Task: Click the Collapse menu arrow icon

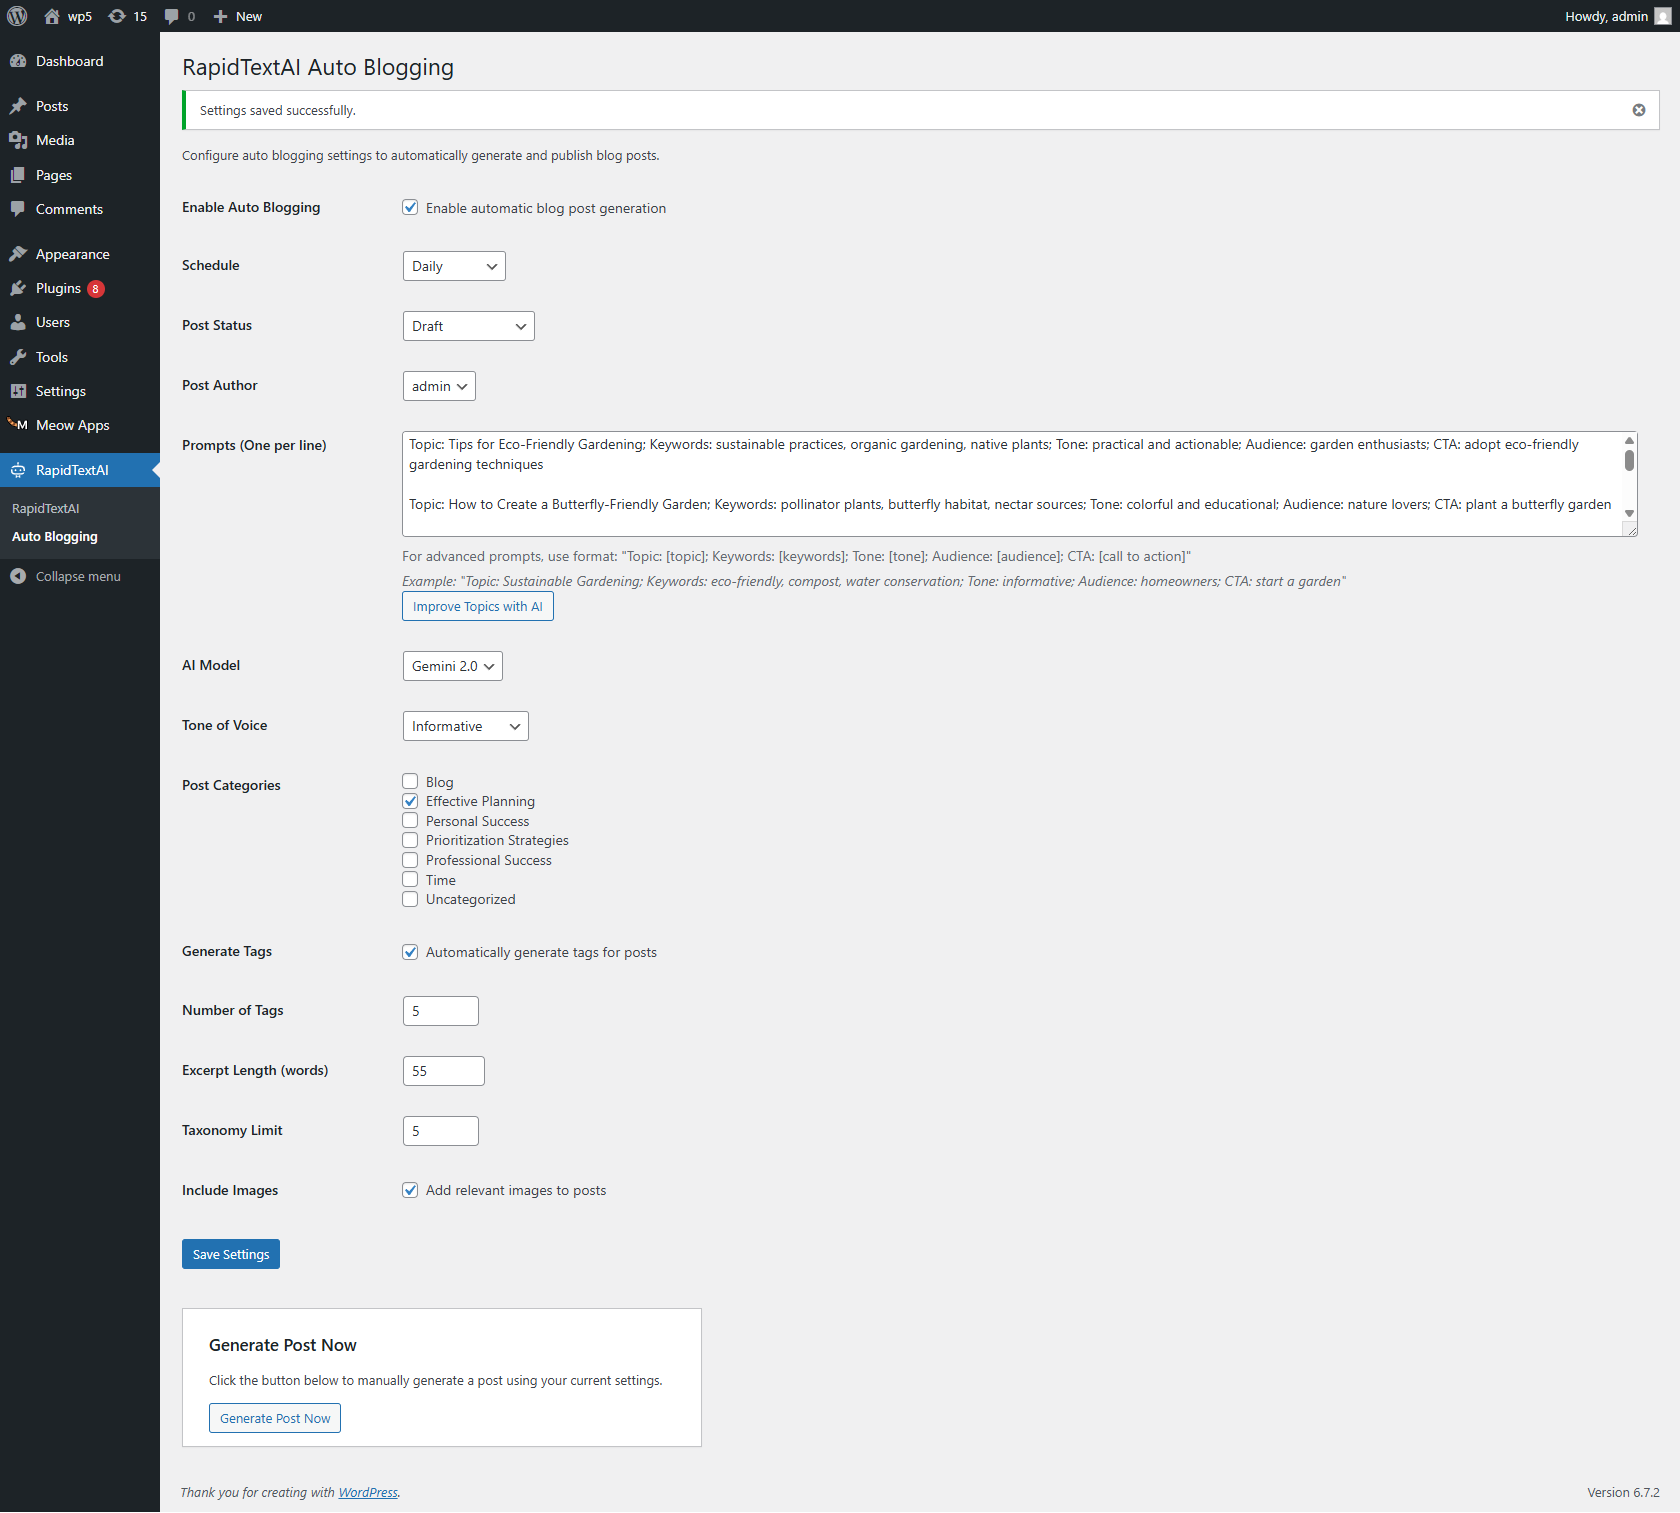Action: tap(18, 576)
